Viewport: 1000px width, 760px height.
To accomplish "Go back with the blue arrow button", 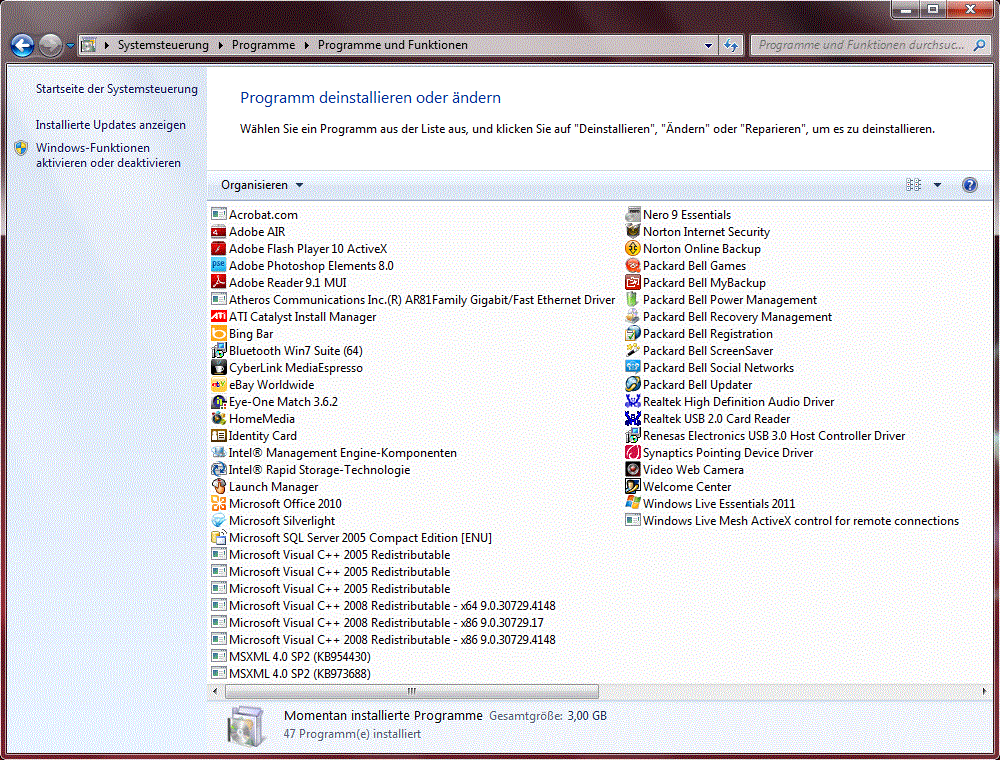I will 22,45.
